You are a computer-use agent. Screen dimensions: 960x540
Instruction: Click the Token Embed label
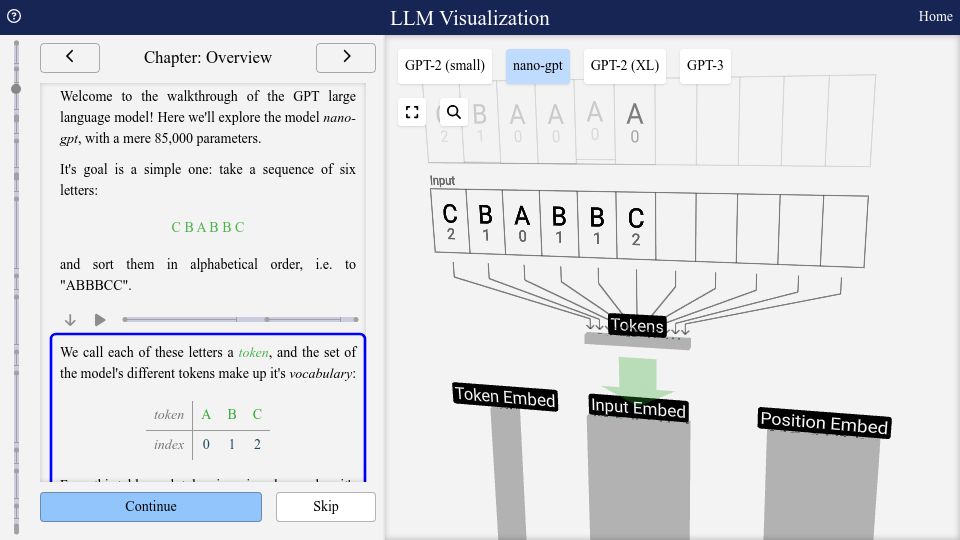coord(505,397)
